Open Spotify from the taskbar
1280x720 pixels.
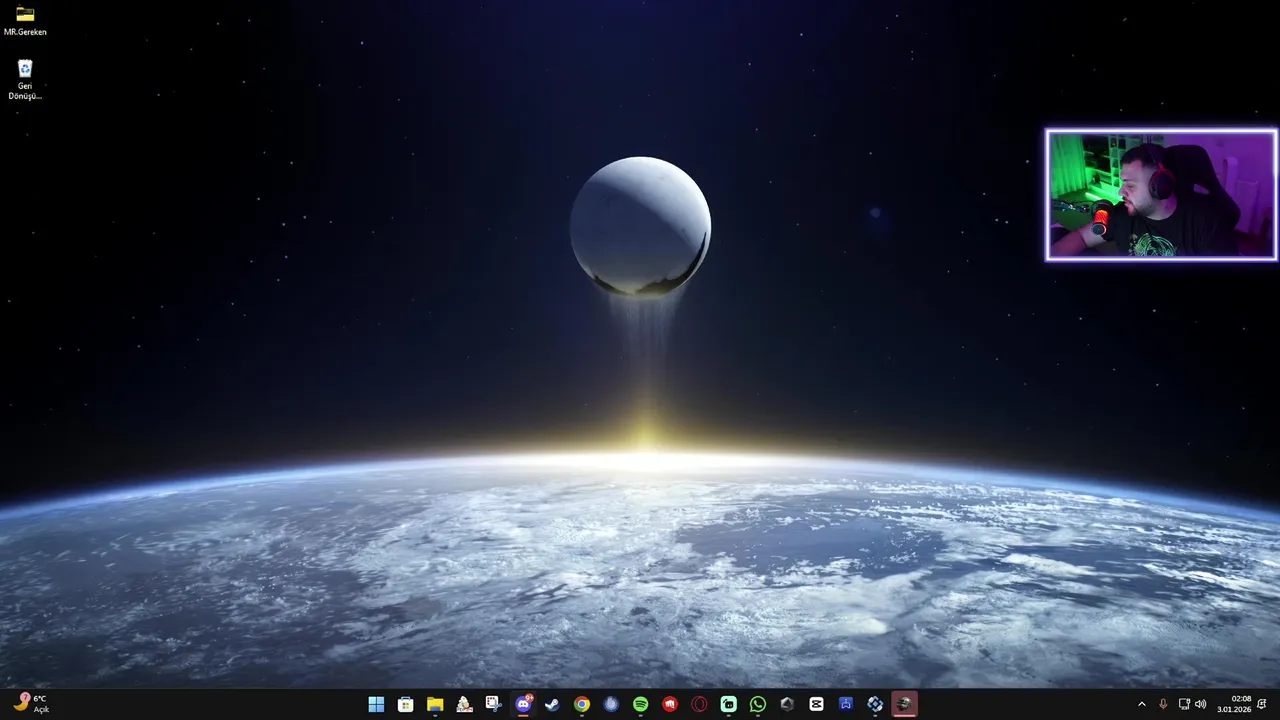click(x=640, y=704)
